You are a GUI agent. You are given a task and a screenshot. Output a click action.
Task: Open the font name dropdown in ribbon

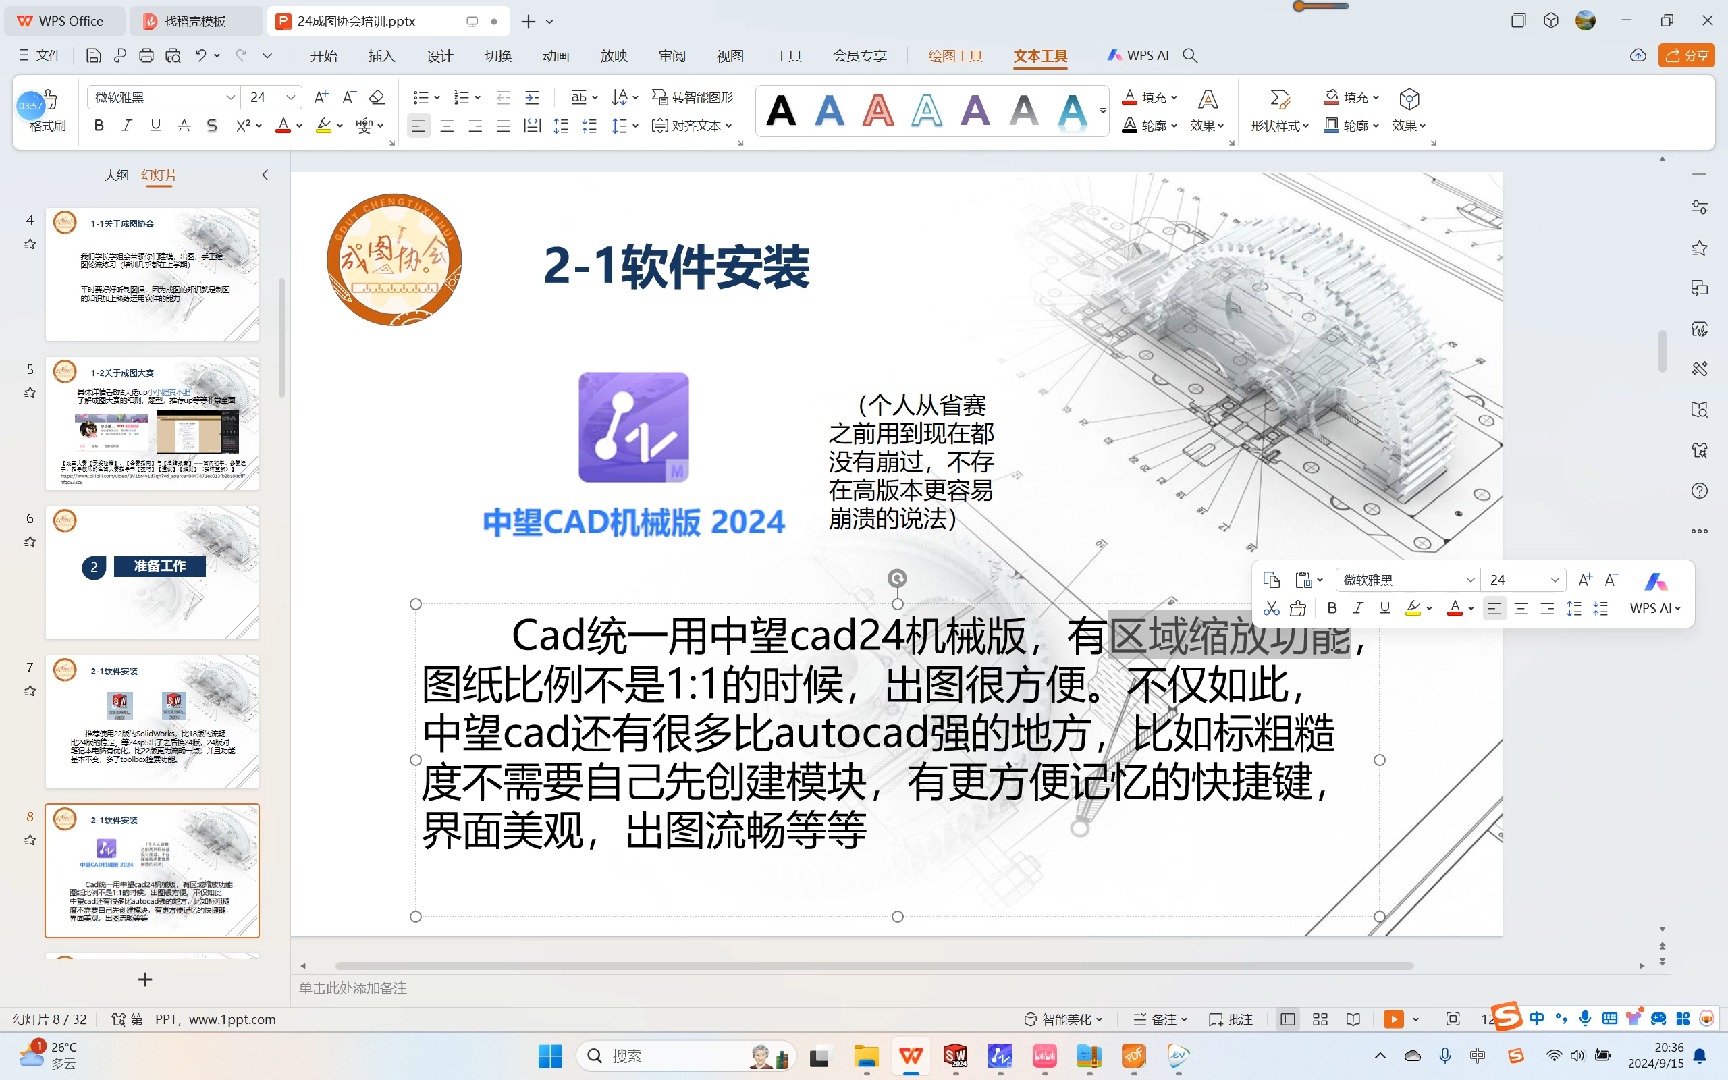pos(231,97)
